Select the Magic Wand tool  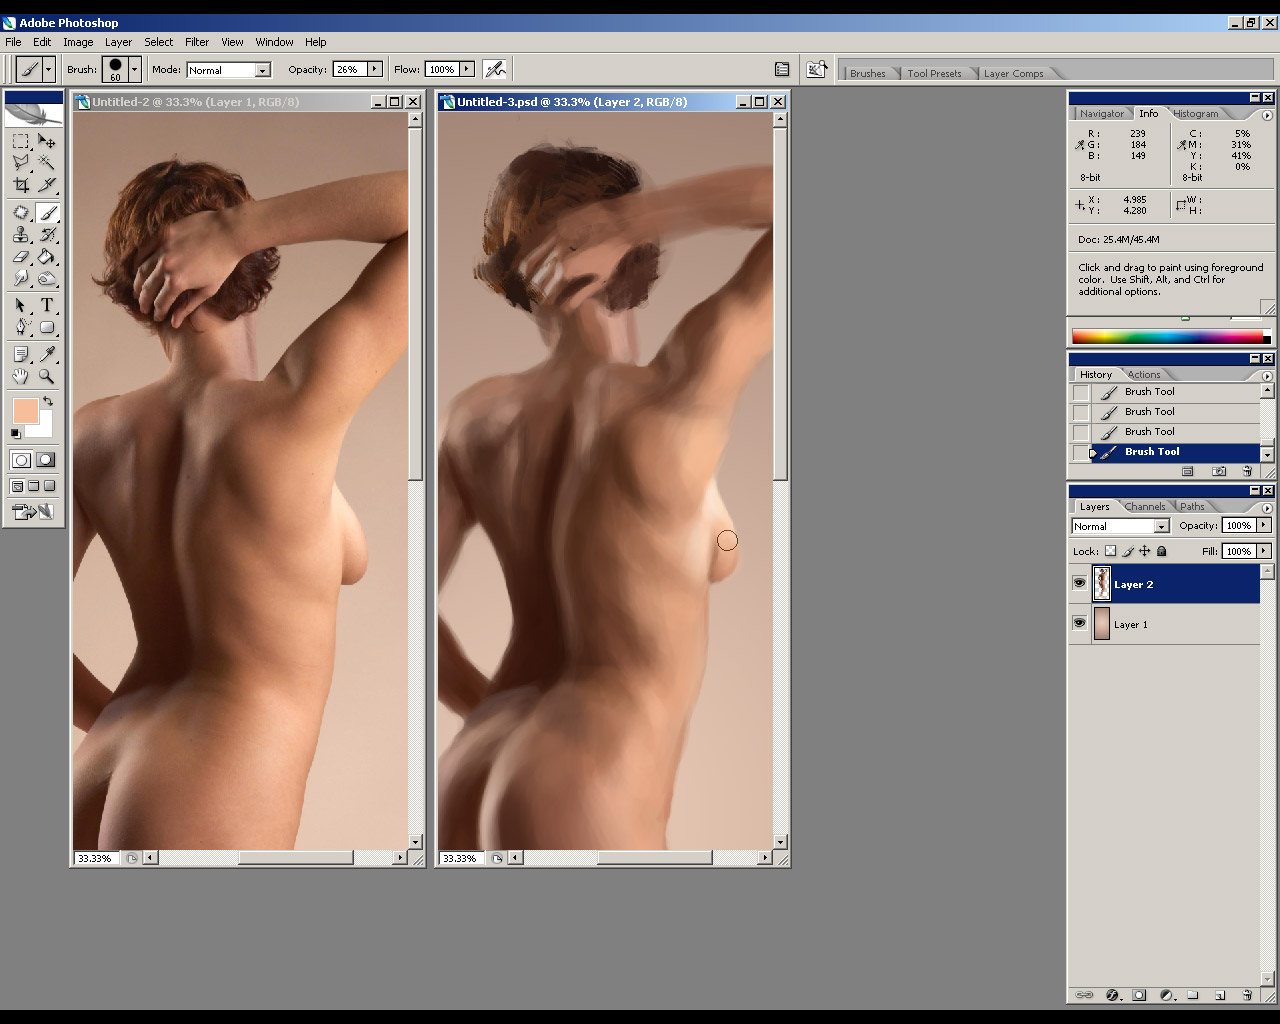point(46,162)
